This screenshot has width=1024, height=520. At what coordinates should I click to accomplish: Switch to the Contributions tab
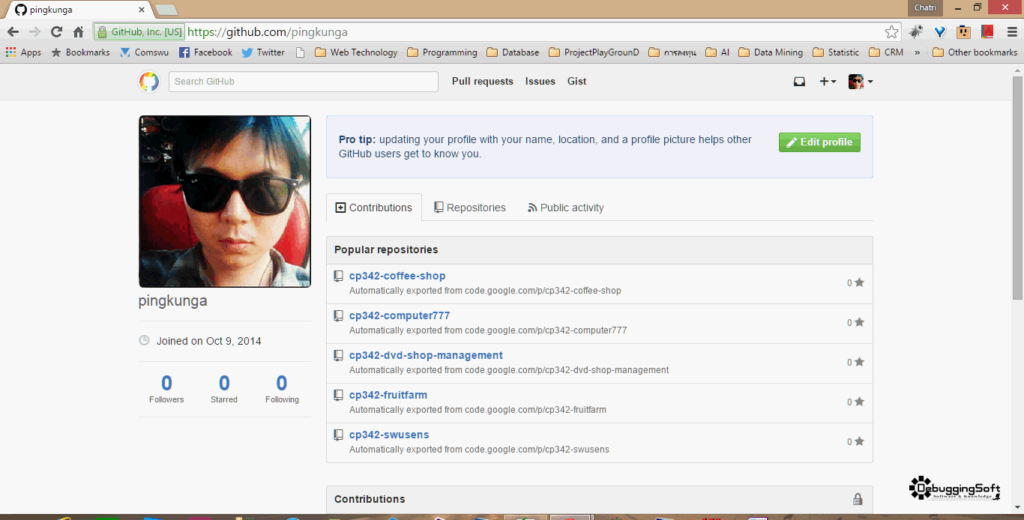[374, 208]
